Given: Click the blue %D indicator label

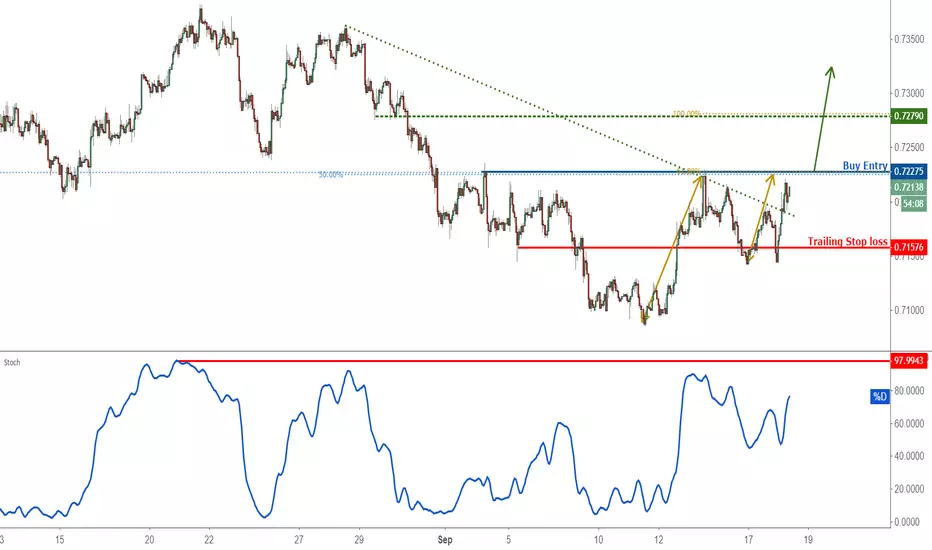Looking at the screenshot, I should click(880, 396).
